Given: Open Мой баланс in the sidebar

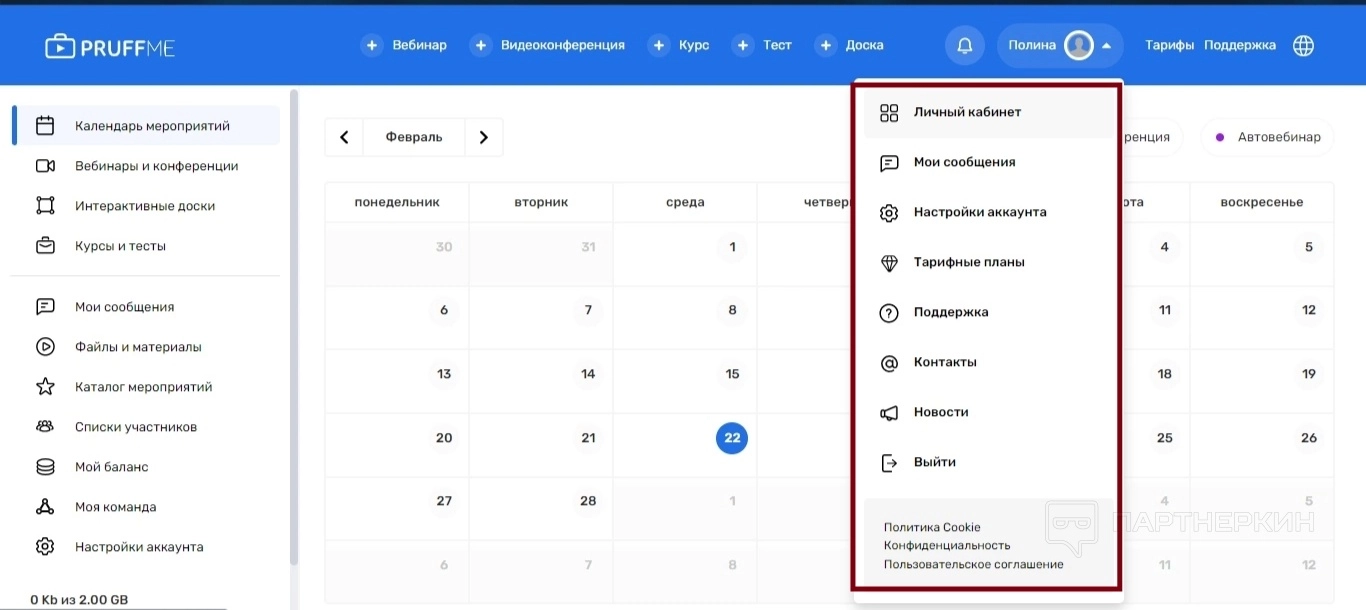Looking at the screenshot, I should click(111, 467).
